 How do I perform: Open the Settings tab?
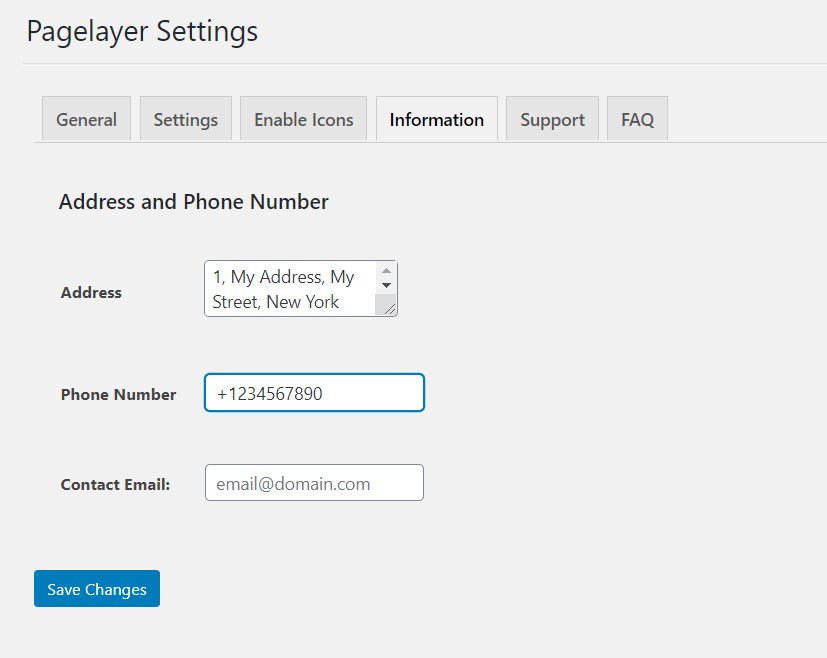click(x=185, y=119)
